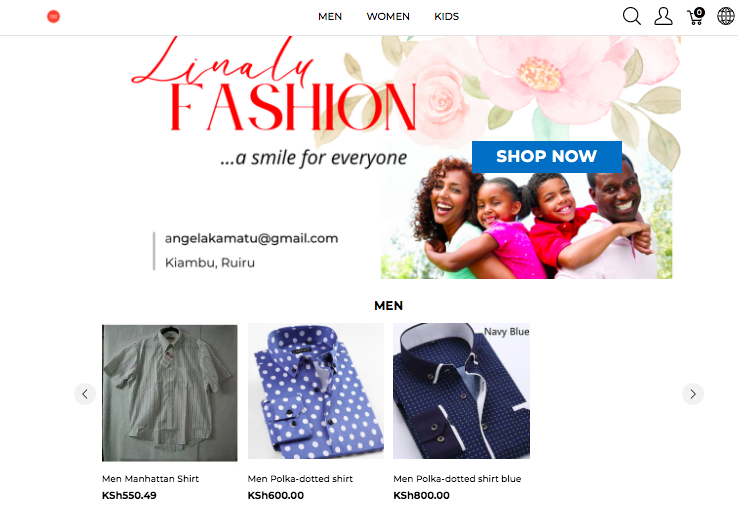
Task: Click the MEN section heading
Action: tap(388, 305)
